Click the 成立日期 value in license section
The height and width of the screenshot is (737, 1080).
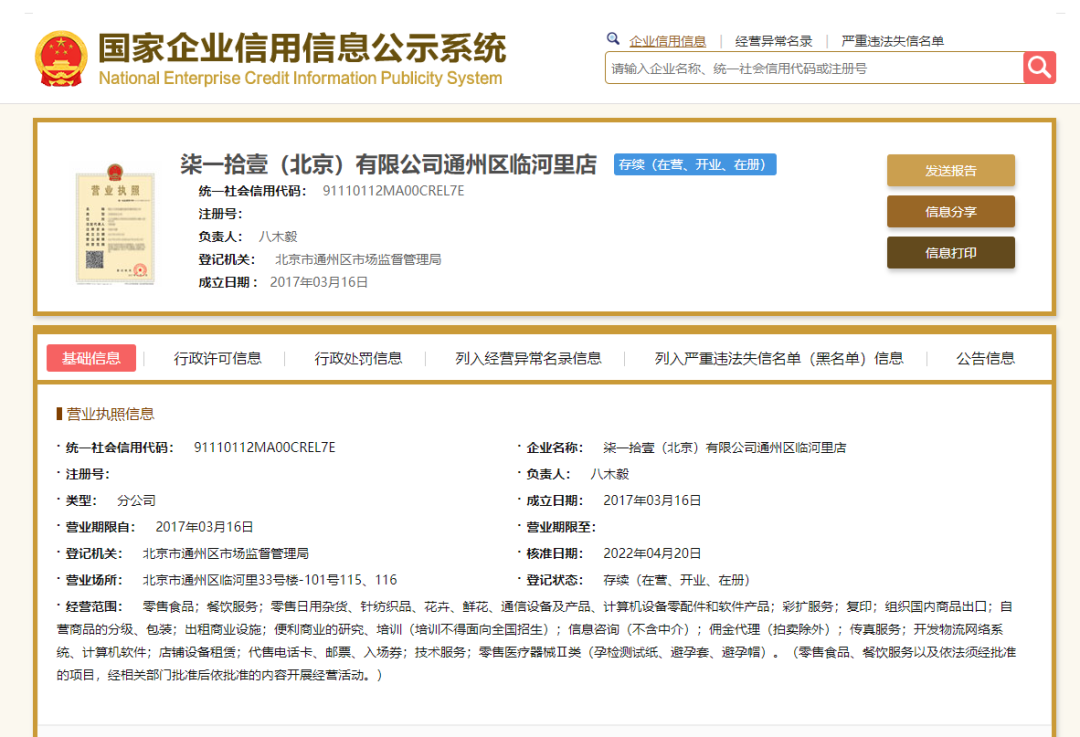(x=652, y=501)
